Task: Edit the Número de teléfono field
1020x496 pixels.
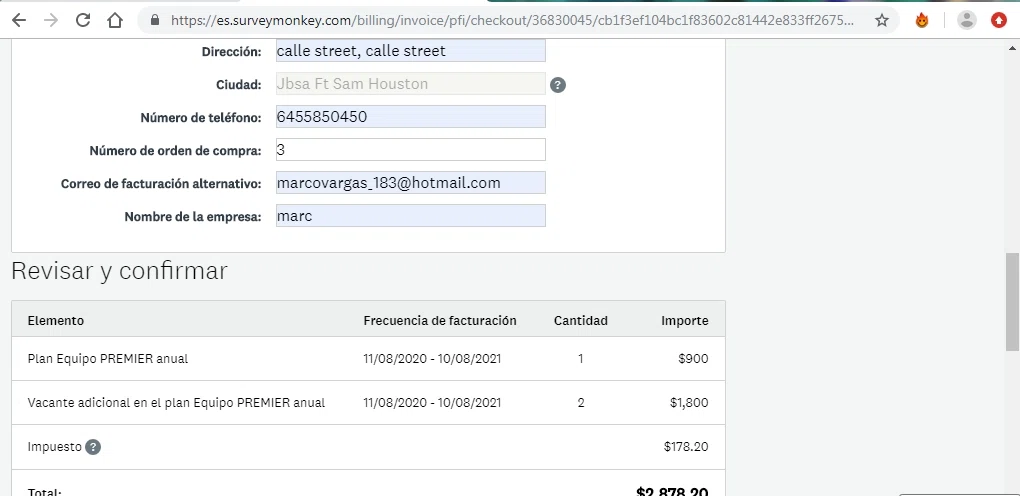Action: (410, 117)
